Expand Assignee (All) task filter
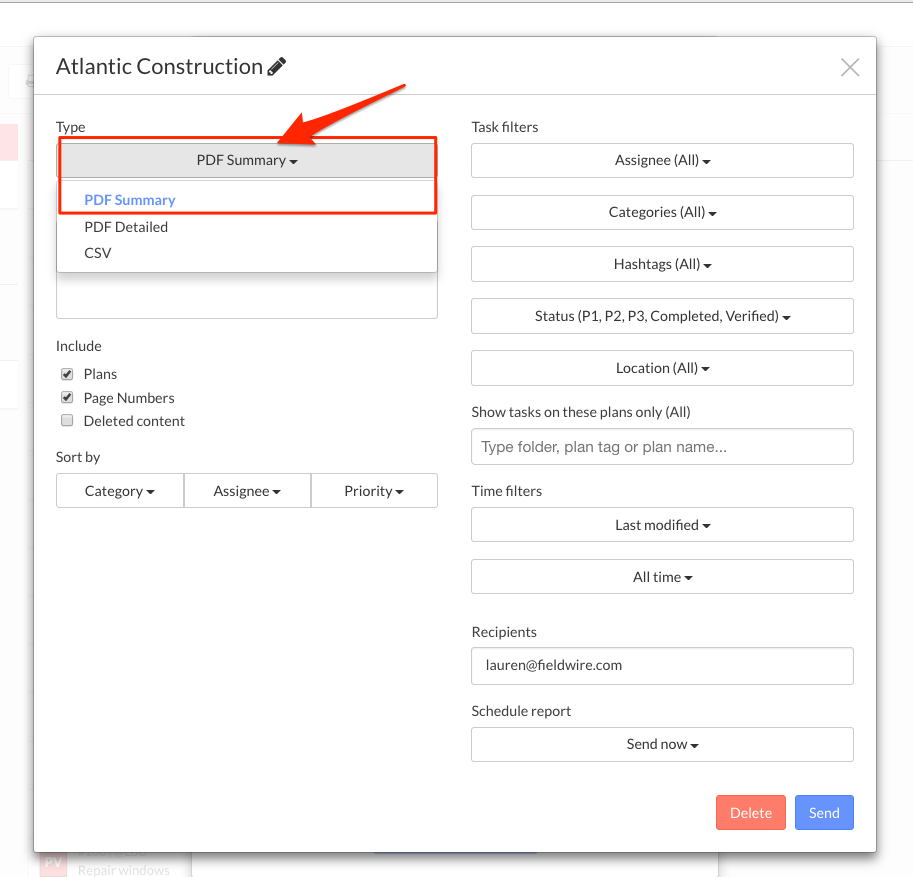The height and width of the screenshot is (877, 913). [x=662, y=160]
